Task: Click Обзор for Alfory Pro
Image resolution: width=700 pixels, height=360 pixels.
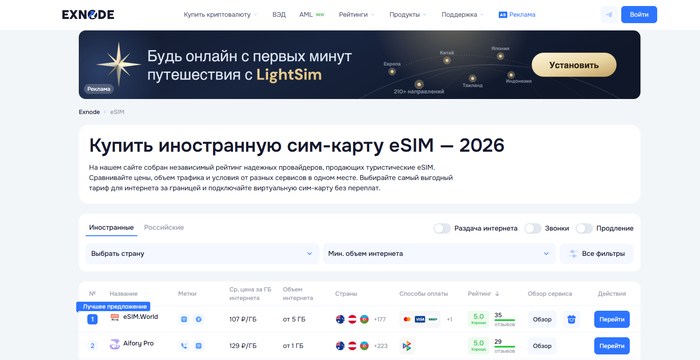Action: tap(542, 346)
